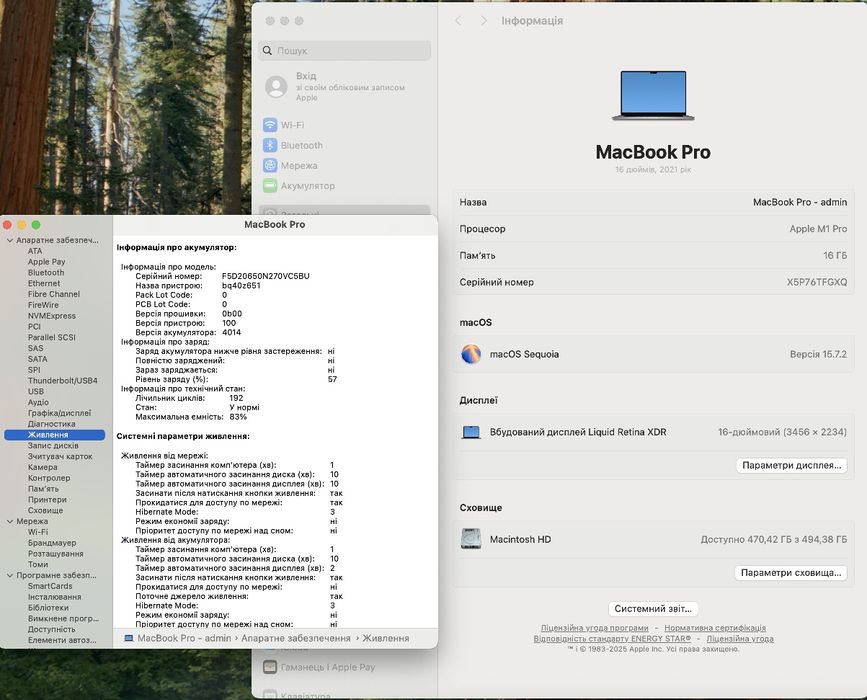Image resolution: width=867 pixels, height=700 pixels.
Task: Open Мережа globe icon in System Settings
Action: coord(270,165)
